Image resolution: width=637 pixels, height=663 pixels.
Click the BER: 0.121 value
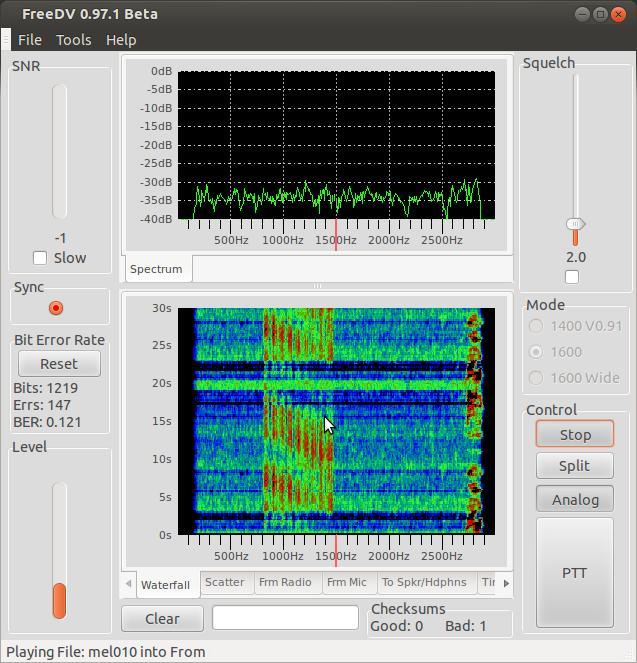point(47,422)
